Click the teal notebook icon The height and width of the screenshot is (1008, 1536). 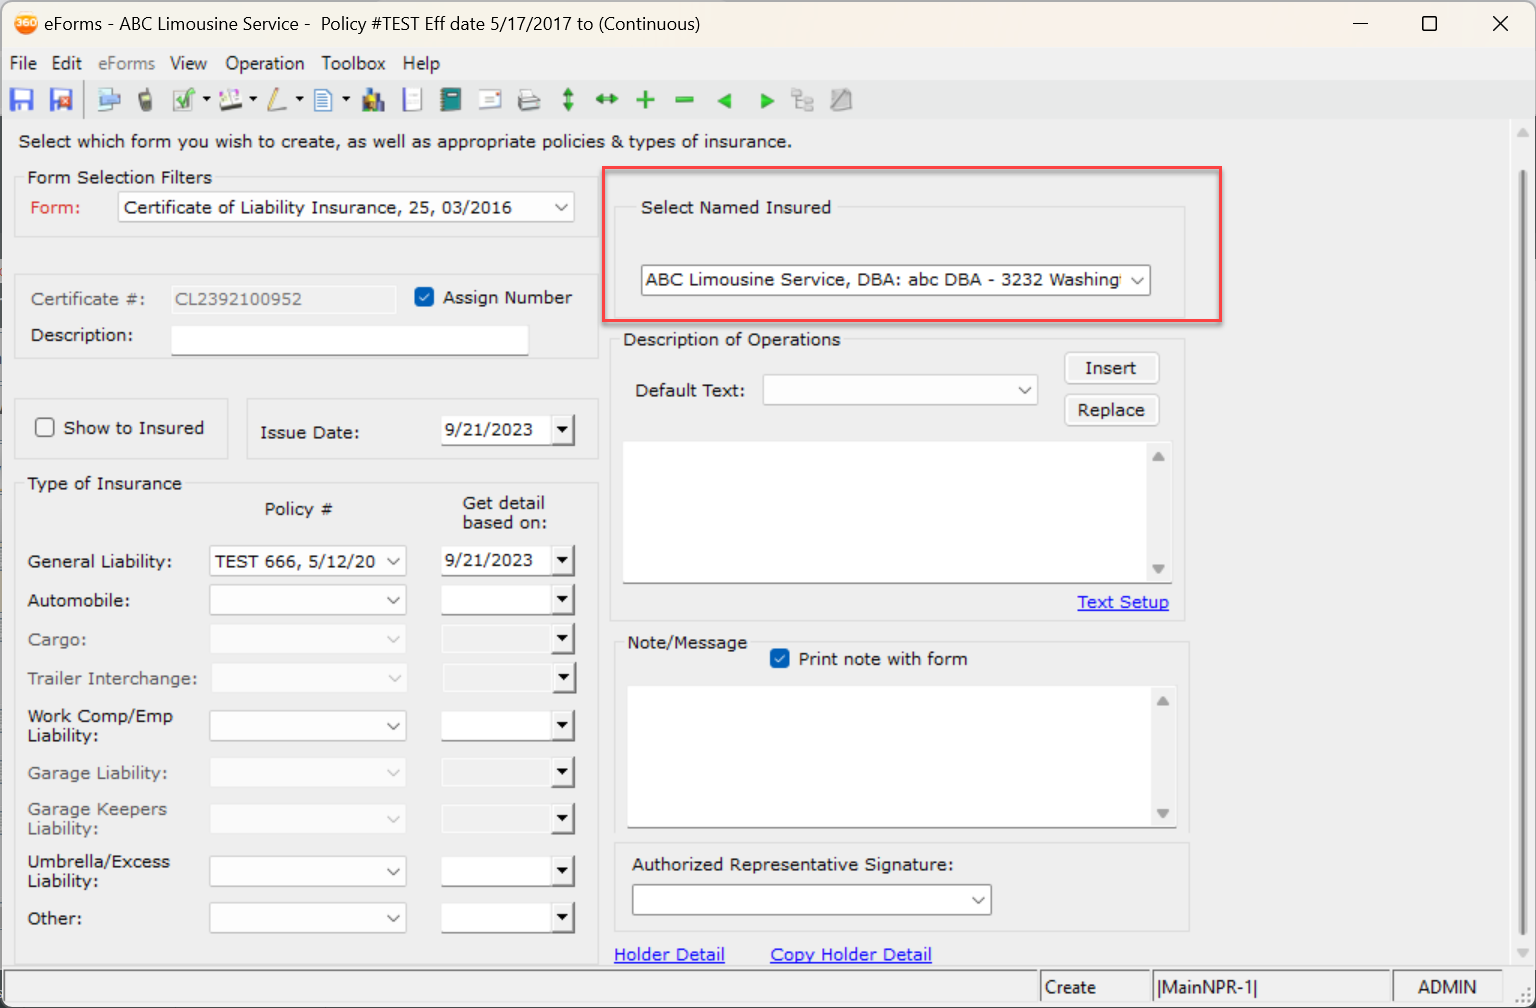tap(450, 100)
